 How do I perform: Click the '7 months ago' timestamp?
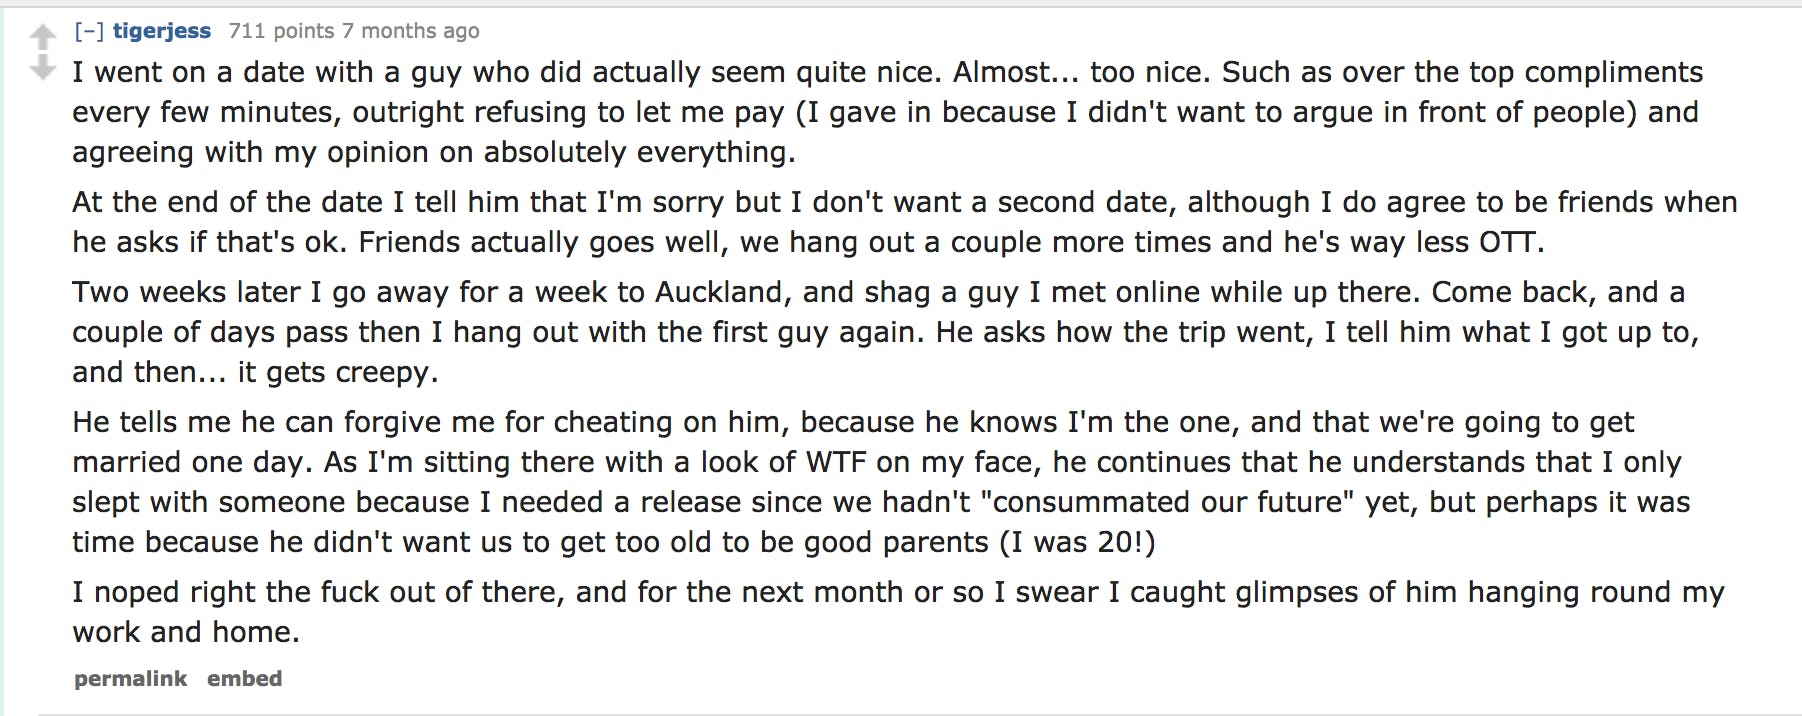(411, 31)
